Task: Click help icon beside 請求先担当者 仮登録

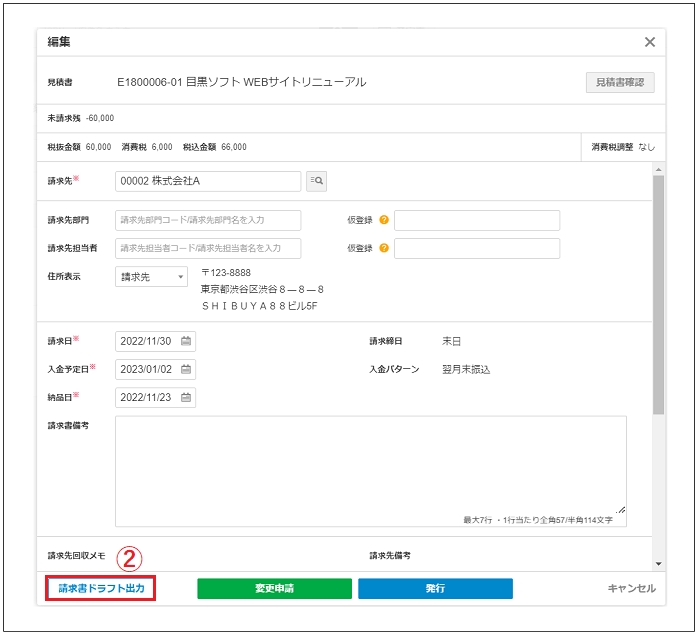Action: click(x=384, y=248)
